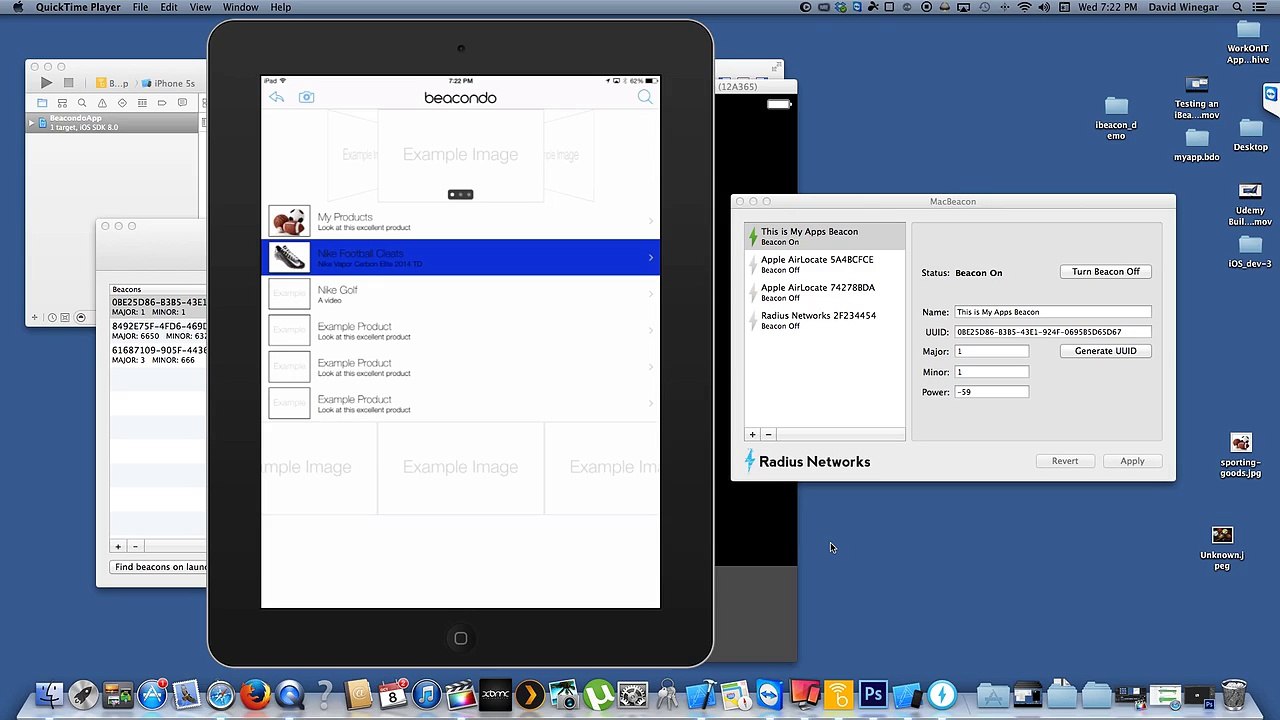Open the QuickTime Player File menu

141,7
